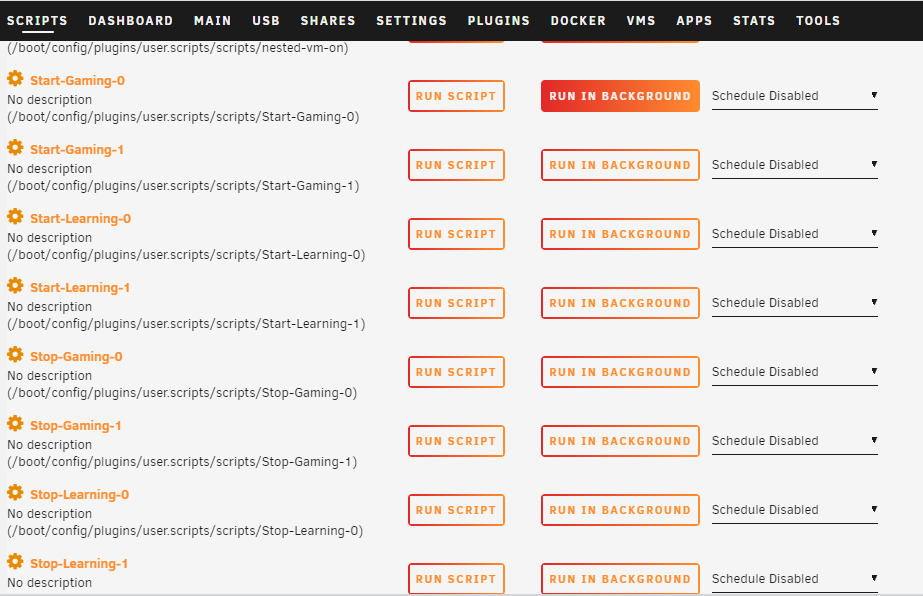
Task: Run the Stop-Learning-1 script
Action: 456,578
